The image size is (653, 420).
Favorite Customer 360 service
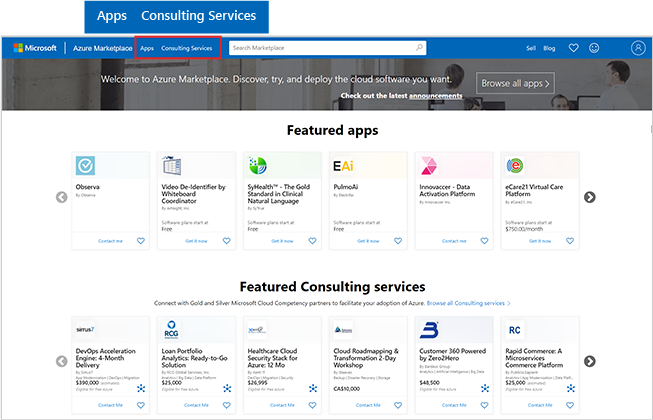click(484, 405)
